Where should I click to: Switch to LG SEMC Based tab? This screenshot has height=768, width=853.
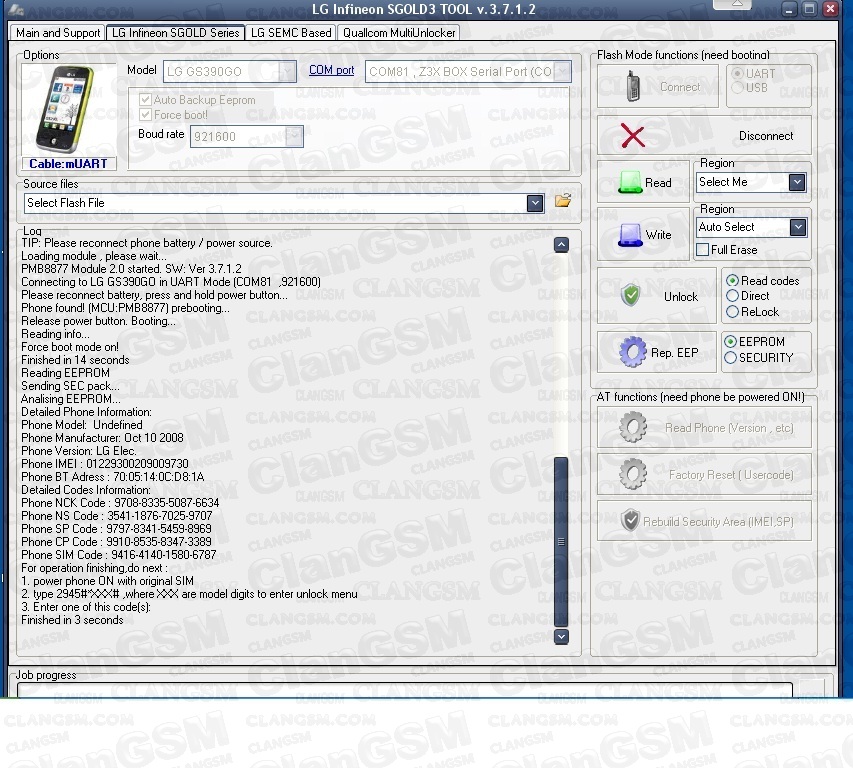point(291,33)
